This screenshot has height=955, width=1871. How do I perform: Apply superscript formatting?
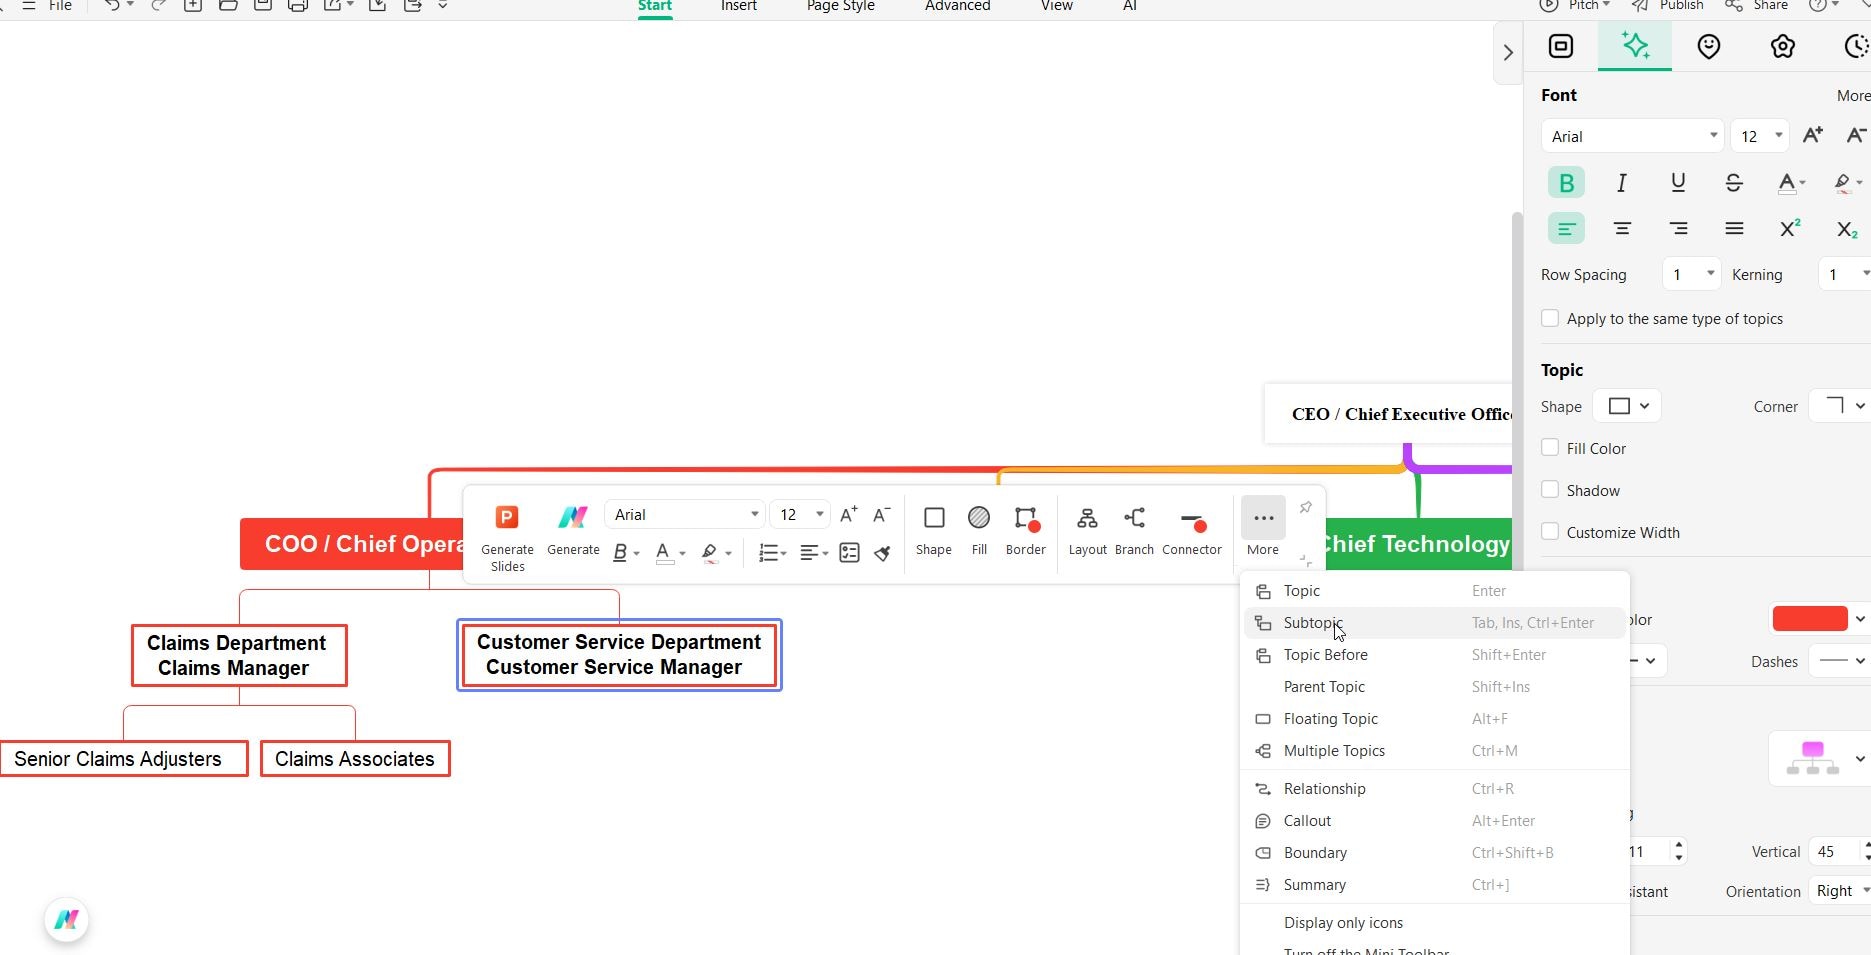(x=1790, y=229)
